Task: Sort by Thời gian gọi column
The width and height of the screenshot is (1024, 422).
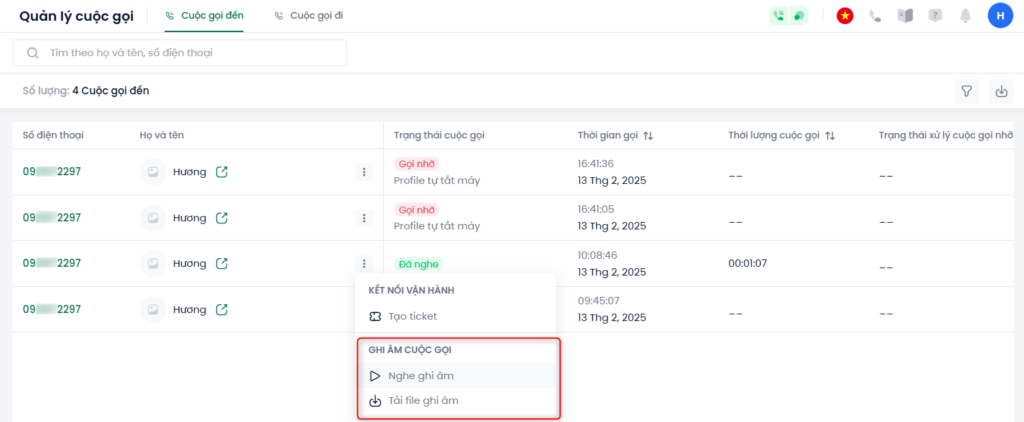Action: pos(648,135)
